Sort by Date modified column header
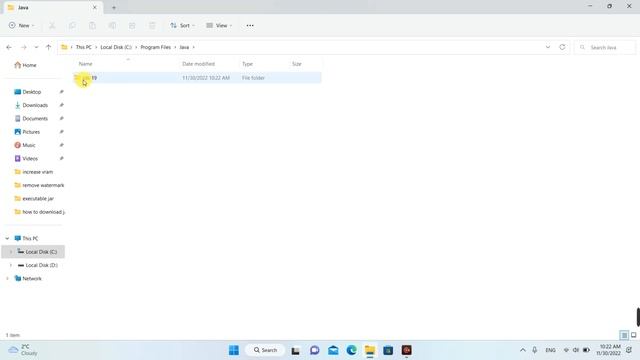Screen dimensions: 640x360 (x=198, y=64)
